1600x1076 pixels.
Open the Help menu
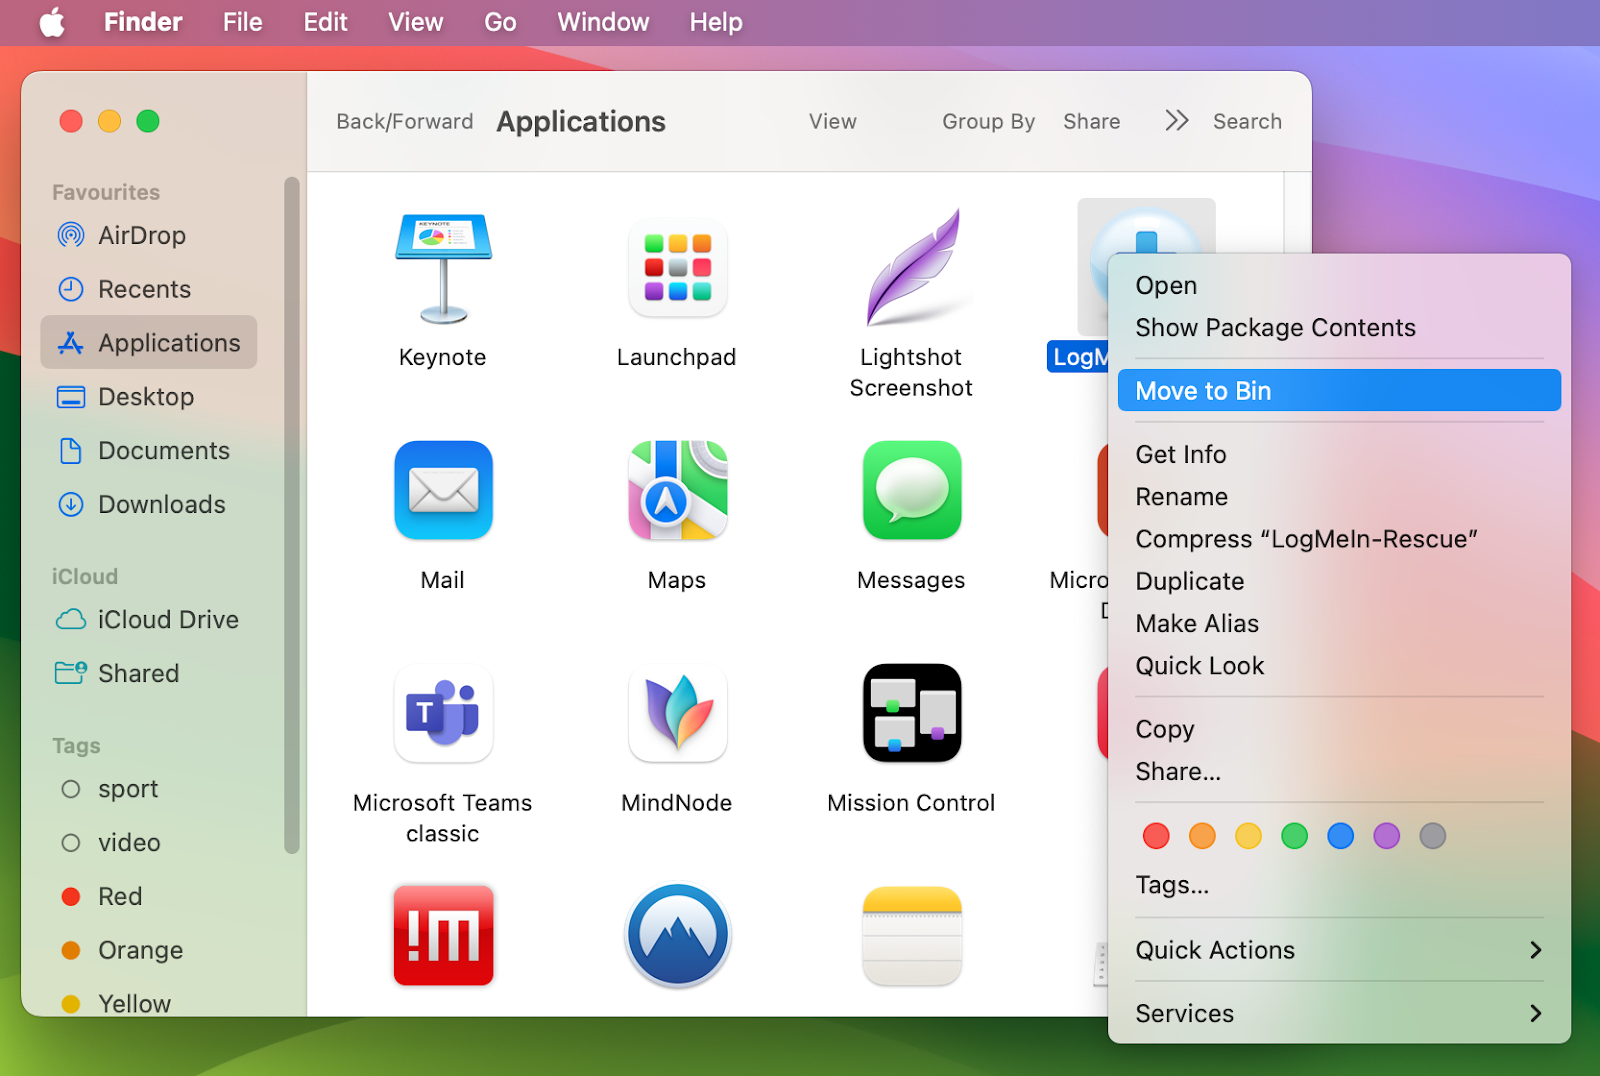coord(716,22)
